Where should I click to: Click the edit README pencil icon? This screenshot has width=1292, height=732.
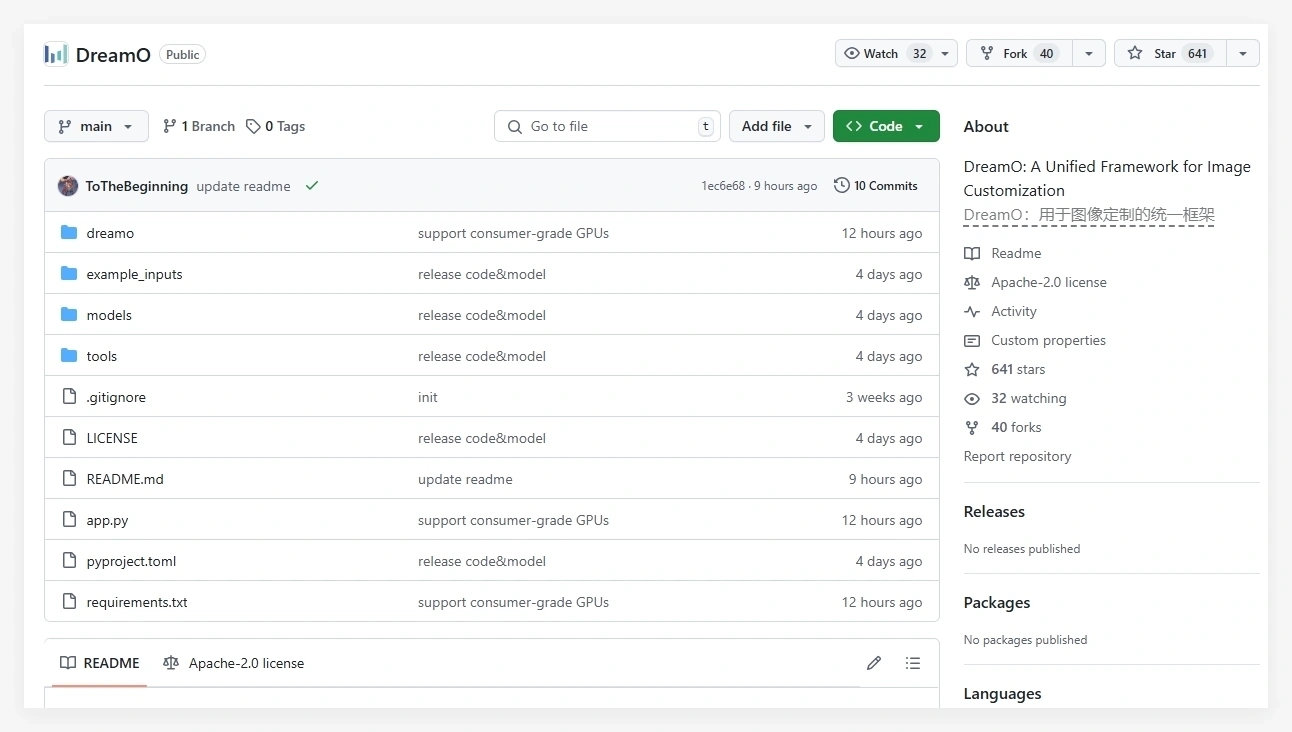click(x=874, y=663)
